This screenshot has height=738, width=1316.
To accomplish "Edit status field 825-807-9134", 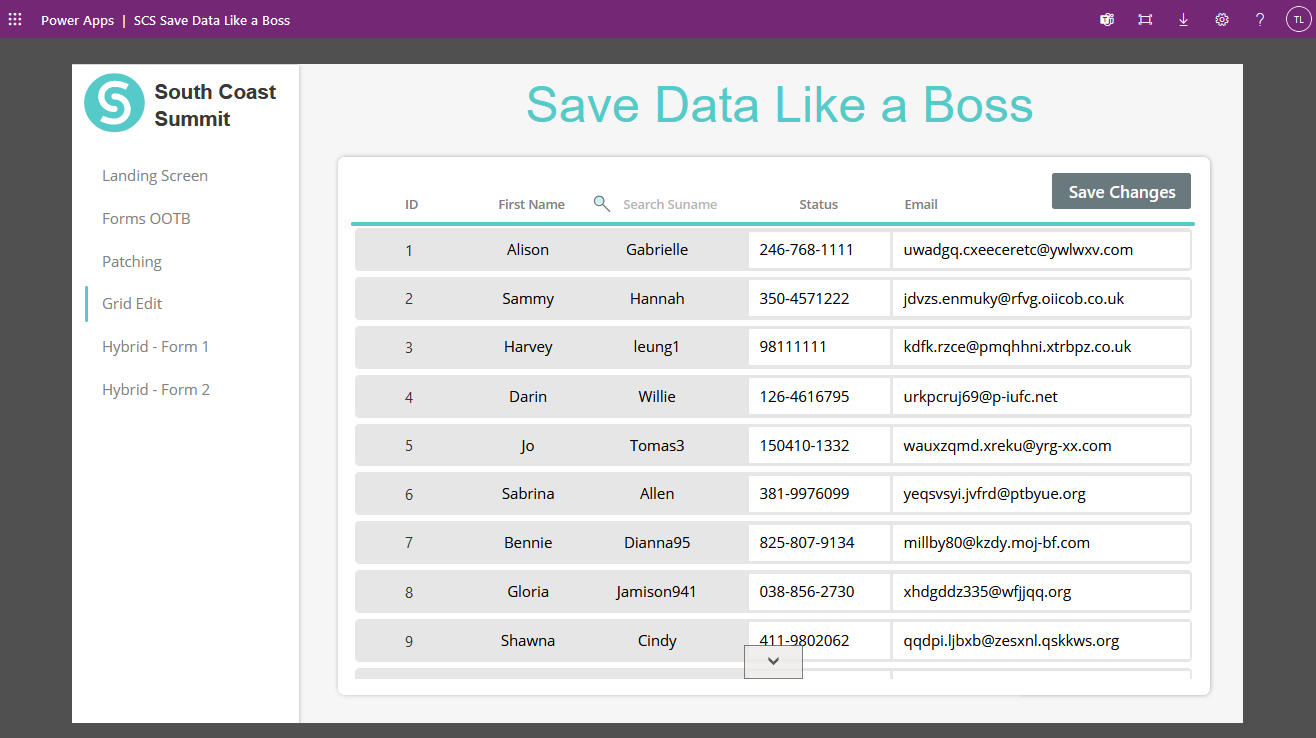I will (x=819, y=543).
